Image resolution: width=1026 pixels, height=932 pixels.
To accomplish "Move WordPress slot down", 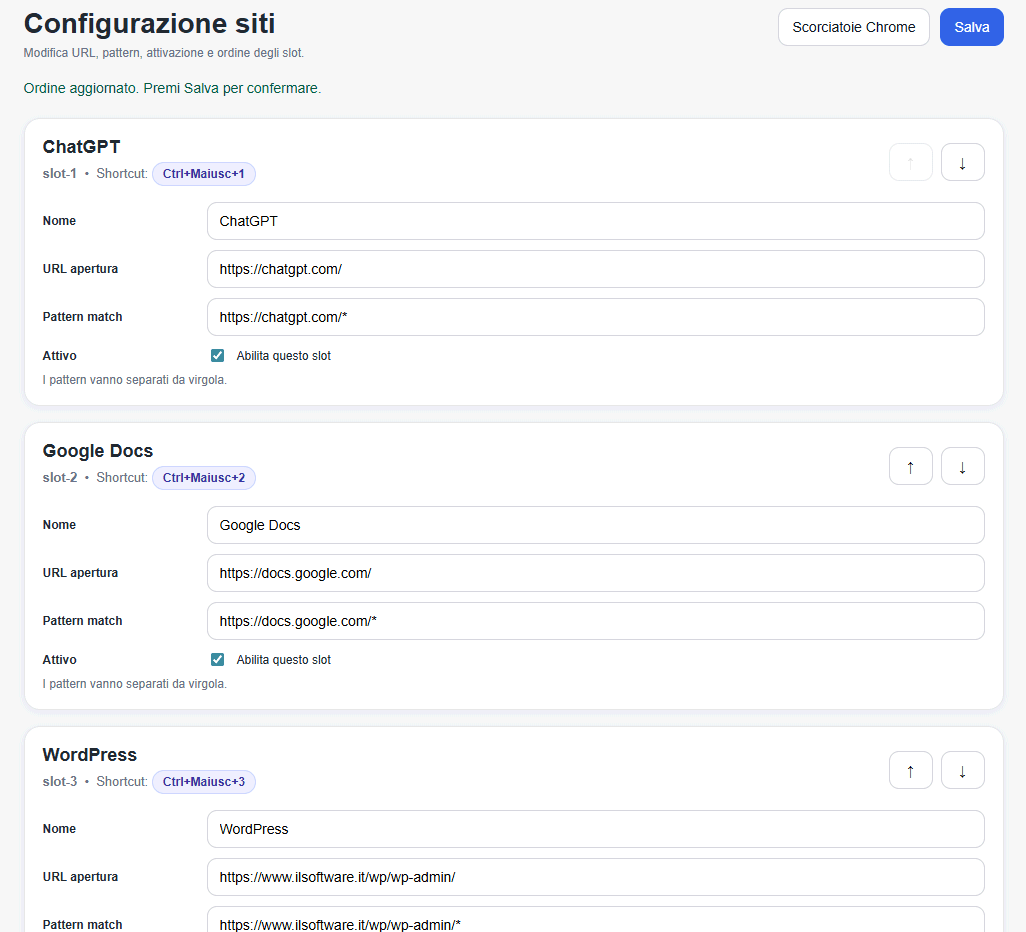I will 962,770.
